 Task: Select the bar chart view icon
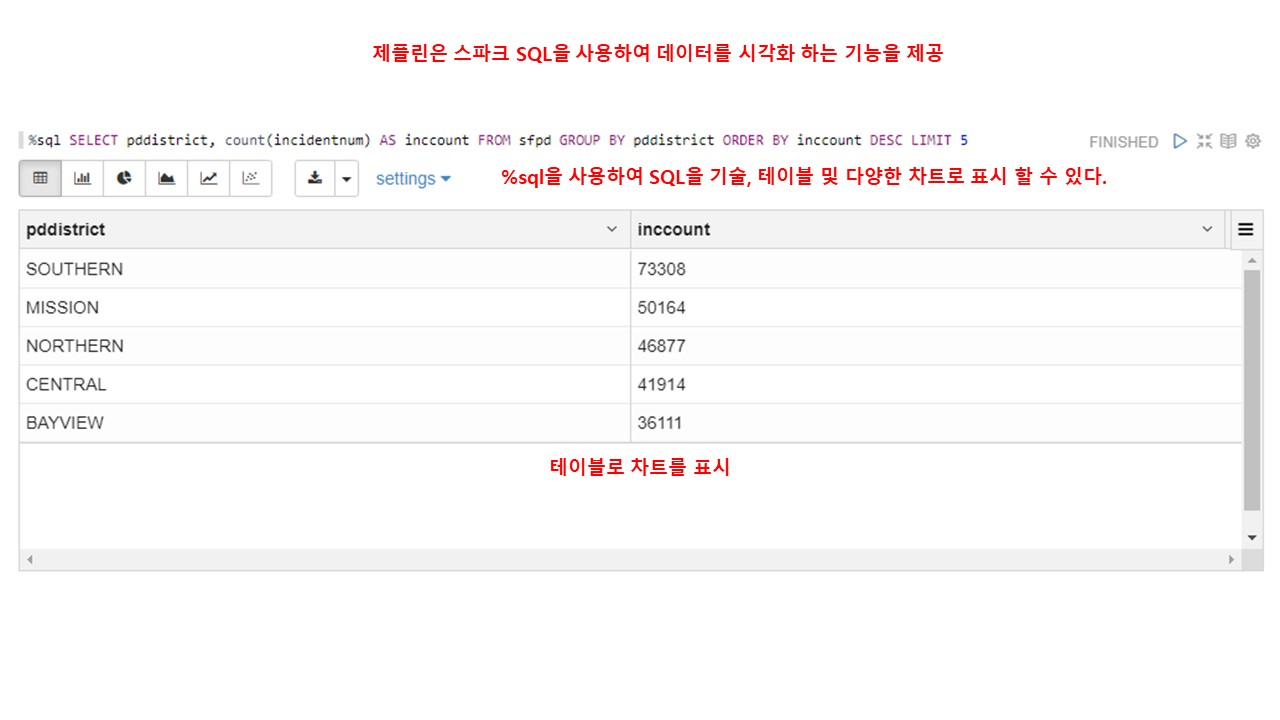click(82, 178)
